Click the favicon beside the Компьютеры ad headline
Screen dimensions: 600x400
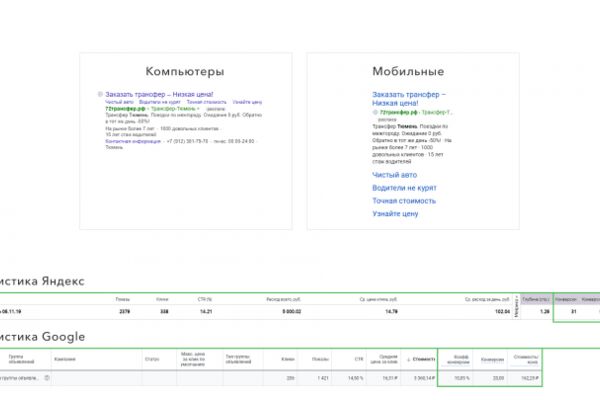100,94
